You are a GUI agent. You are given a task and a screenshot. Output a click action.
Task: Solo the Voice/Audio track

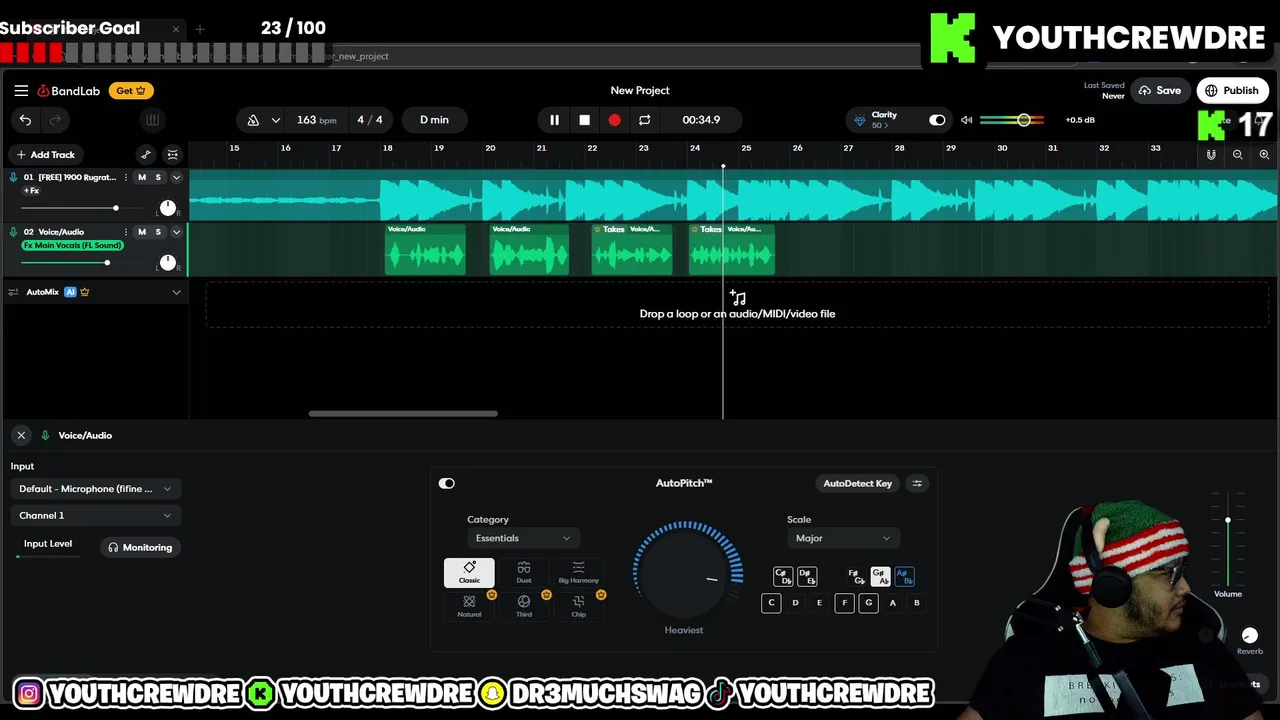coord(158,232)
